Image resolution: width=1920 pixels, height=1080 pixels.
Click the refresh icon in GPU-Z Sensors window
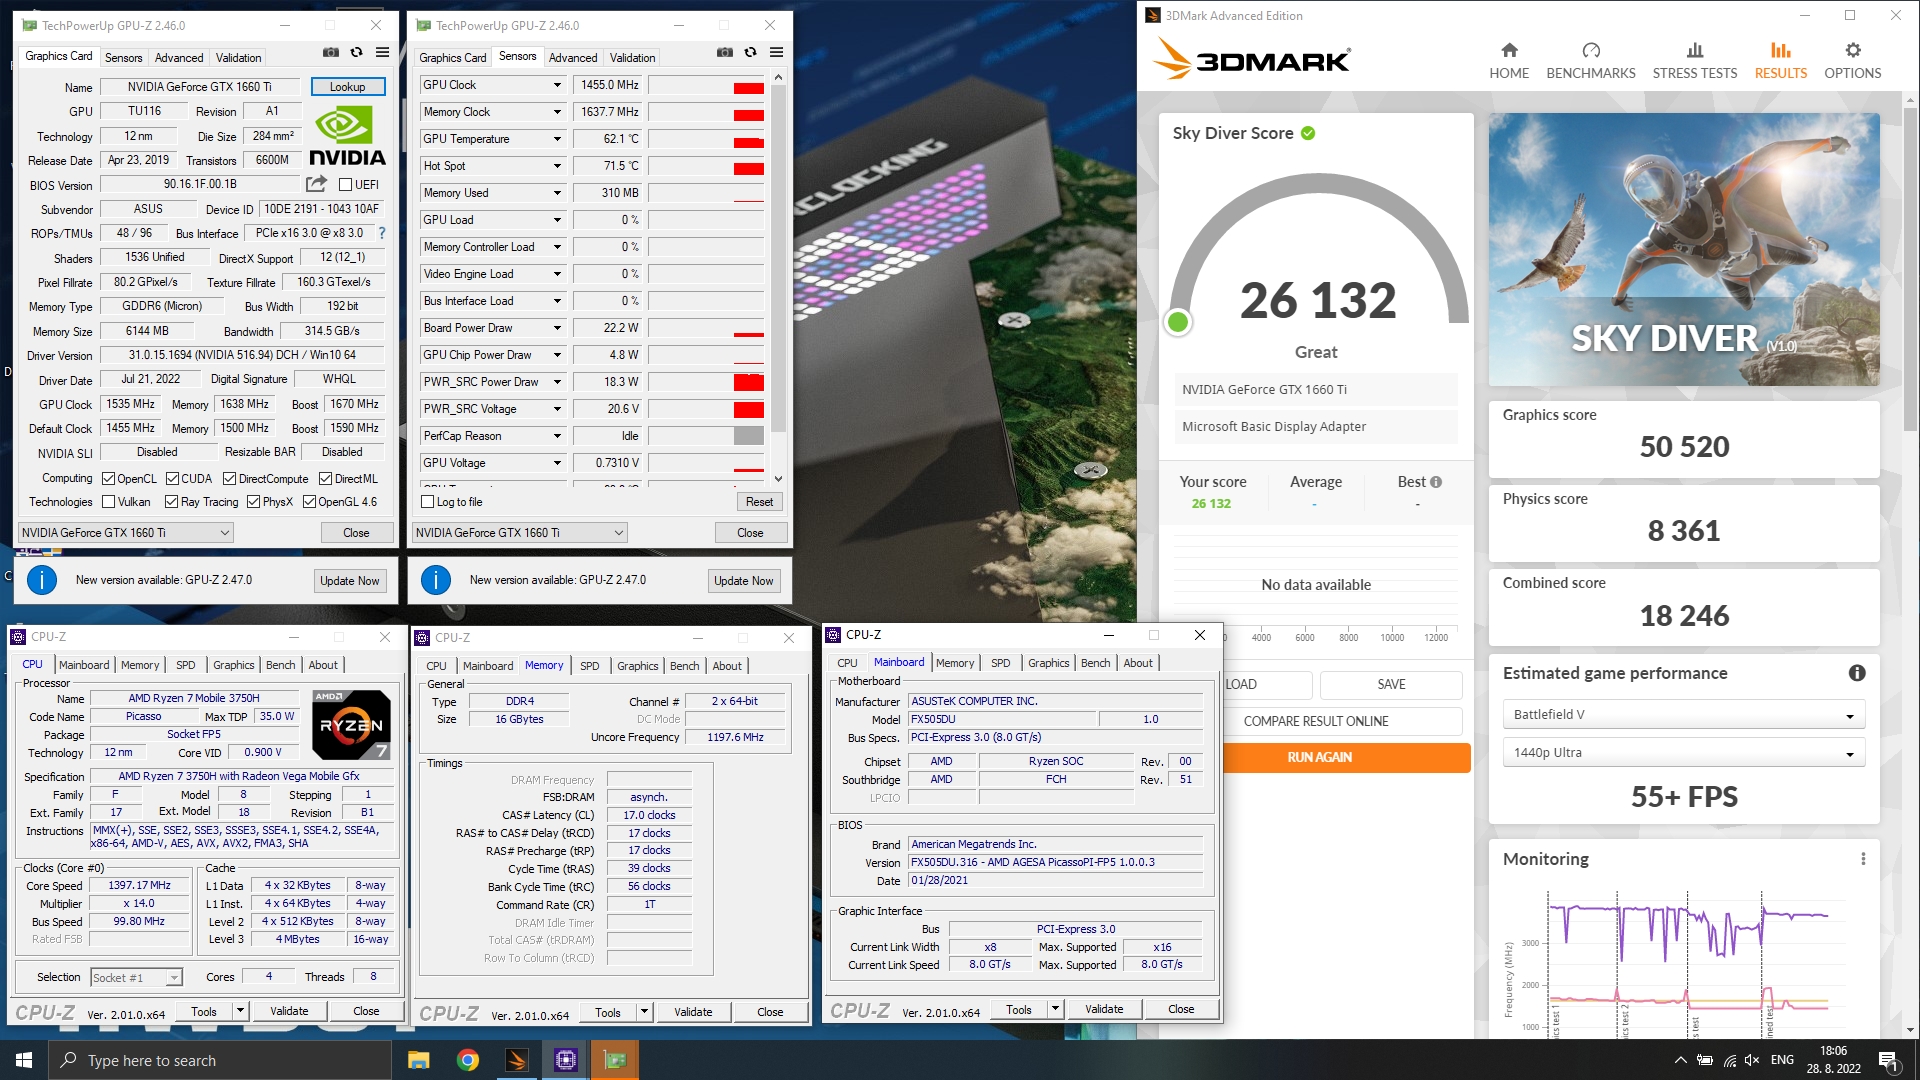(750, 53)
